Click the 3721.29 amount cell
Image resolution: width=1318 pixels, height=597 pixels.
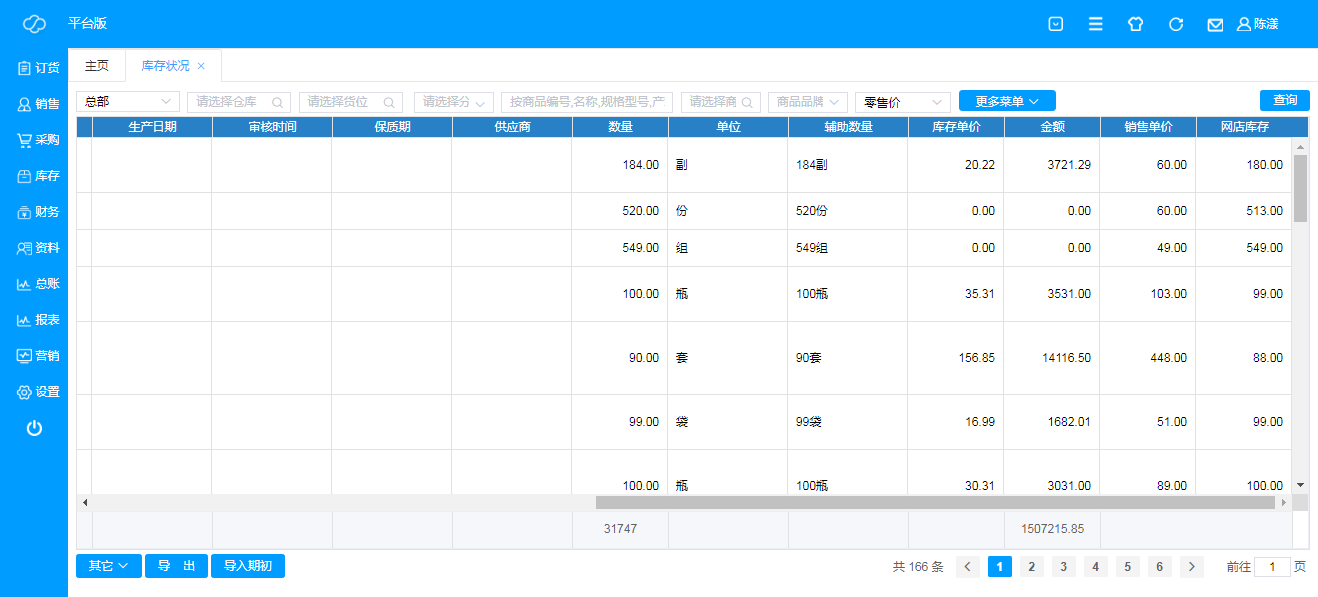coord(1052,165)
